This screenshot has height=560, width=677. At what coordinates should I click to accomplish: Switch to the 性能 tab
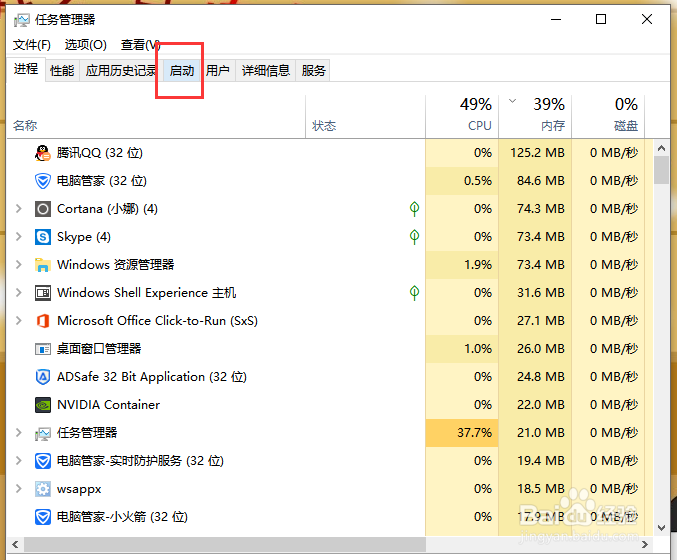[62, 70]
